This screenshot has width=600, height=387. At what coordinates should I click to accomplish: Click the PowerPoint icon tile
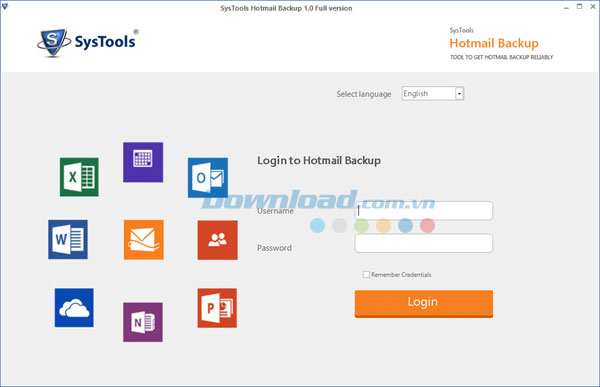pyautogui.click(x=217, y=308)
